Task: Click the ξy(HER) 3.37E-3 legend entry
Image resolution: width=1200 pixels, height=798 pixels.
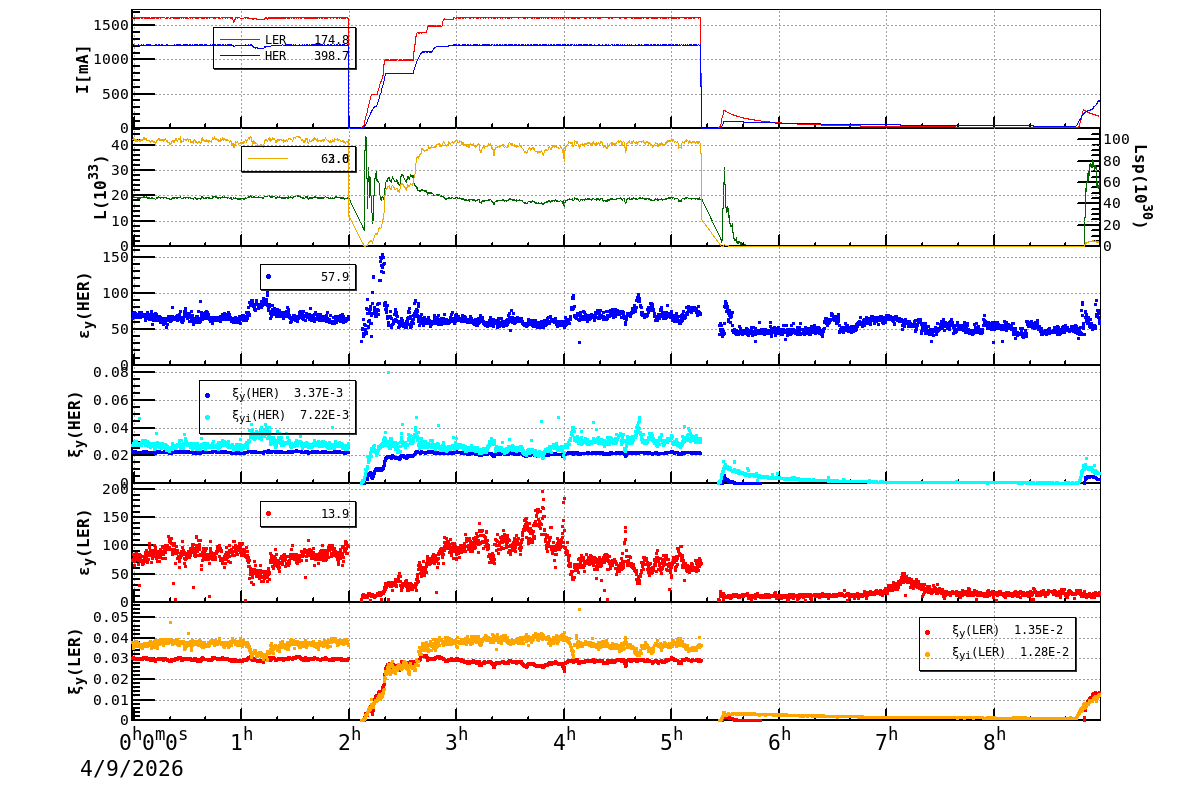Action: [274, 393]
